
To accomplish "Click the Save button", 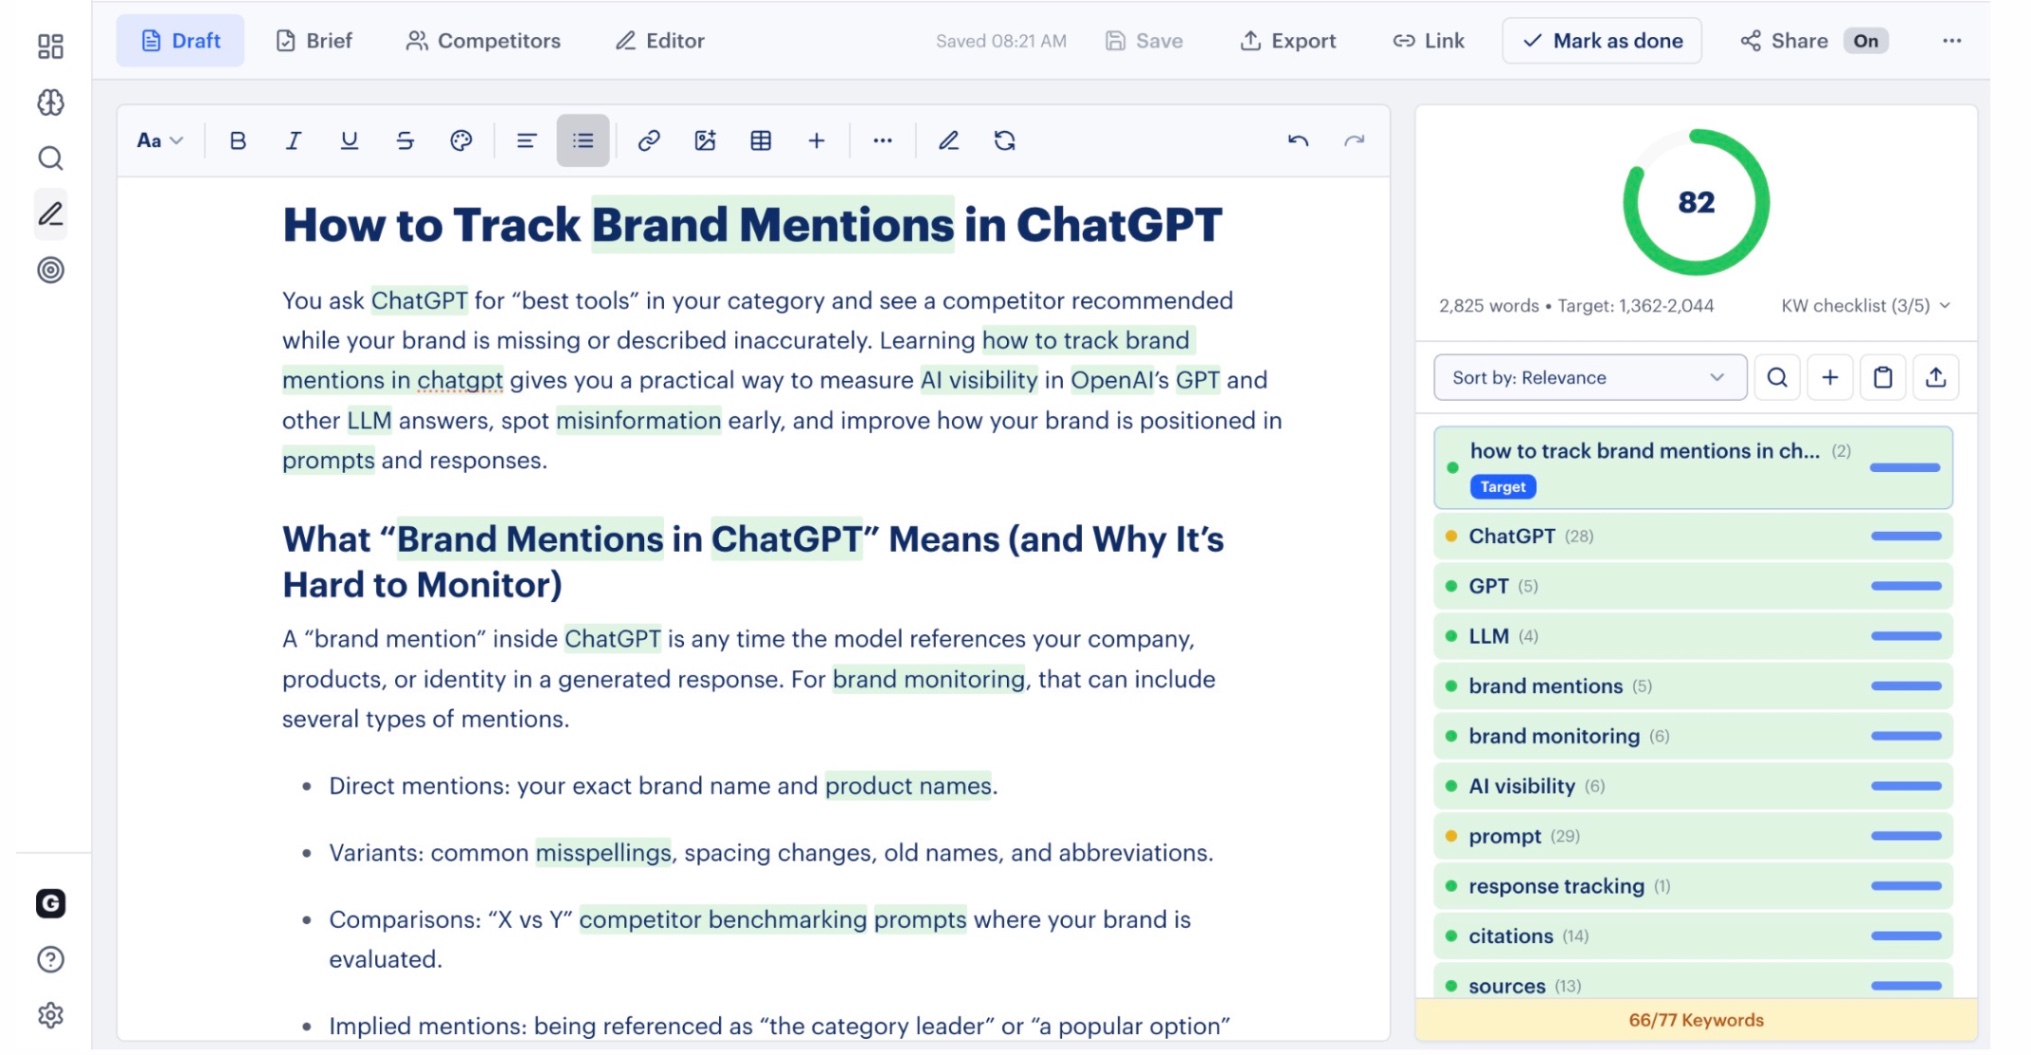I will click(x=1144, y=41).
